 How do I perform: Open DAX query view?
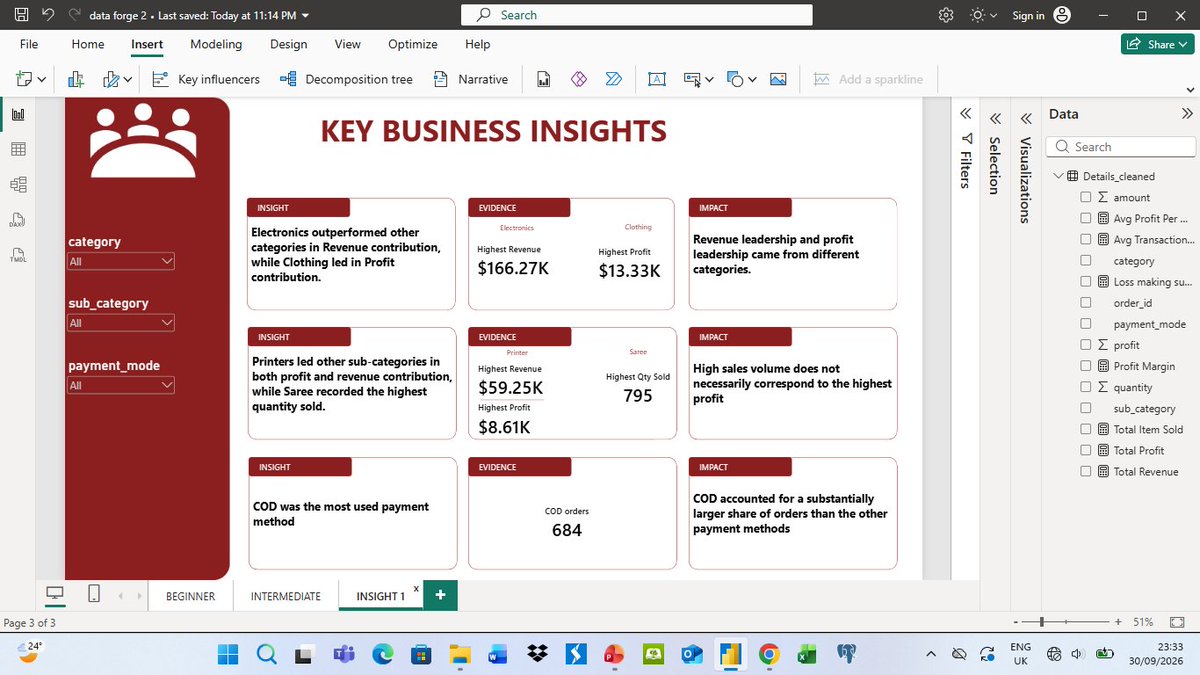click(18, 219)
